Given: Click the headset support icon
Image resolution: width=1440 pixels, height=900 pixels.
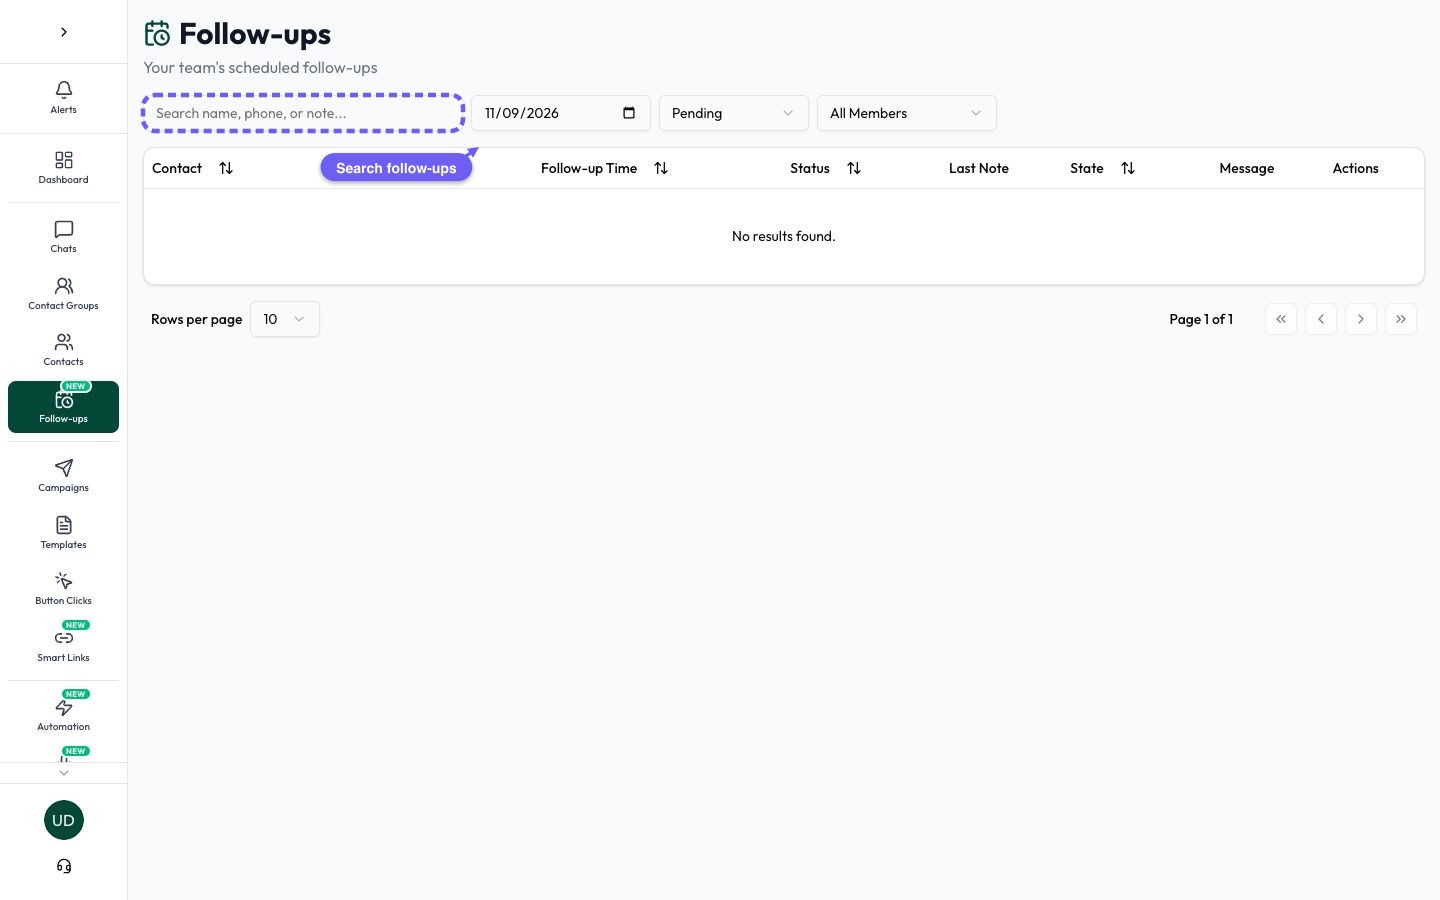Looking at the screenshot, I should point(64,866).
